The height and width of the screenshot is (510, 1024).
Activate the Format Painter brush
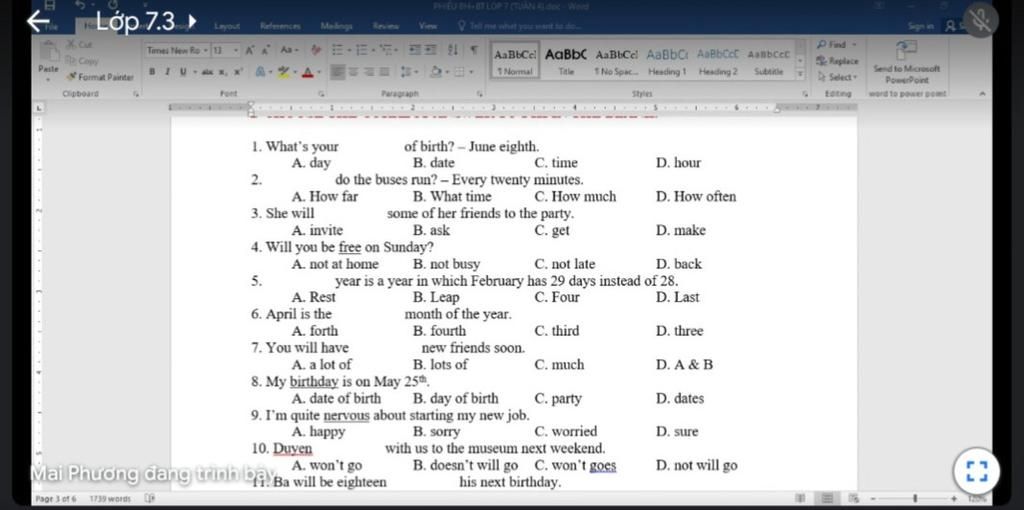pos(71,76)
